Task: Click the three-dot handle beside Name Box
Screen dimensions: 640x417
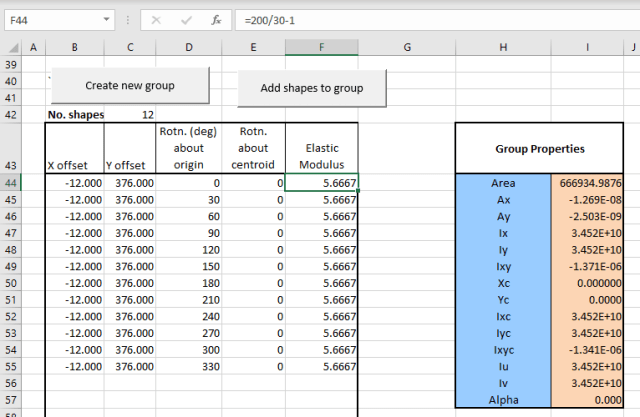Action: pos(127,19)
